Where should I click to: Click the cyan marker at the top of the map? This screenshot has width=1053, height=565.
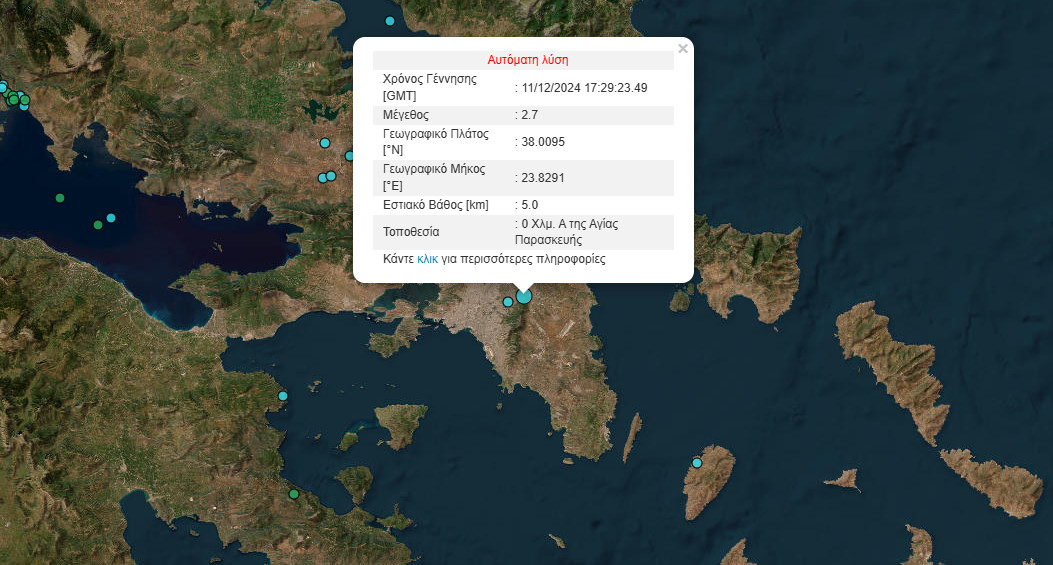390,21
